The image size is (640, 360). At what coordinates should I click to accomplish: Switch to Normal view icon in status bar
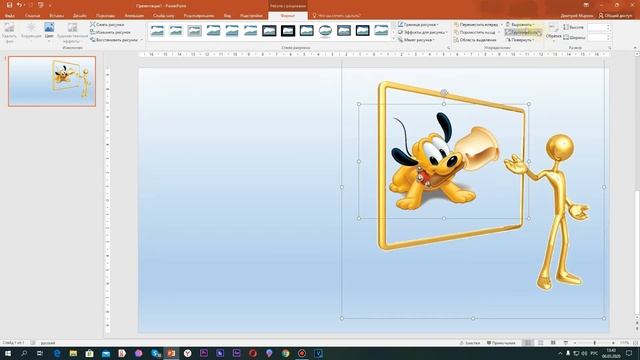[x=528, y=343]
